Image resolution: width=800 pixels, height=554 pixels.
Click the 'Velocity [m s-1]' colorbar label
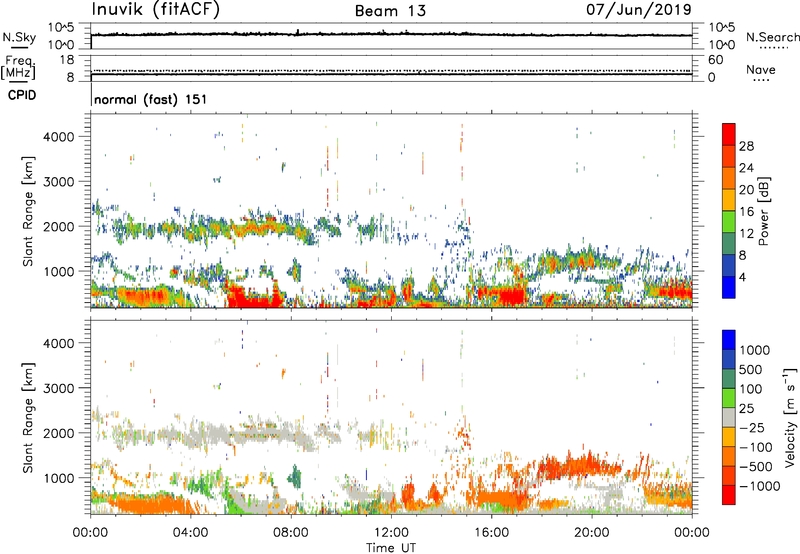coord(790,417)
